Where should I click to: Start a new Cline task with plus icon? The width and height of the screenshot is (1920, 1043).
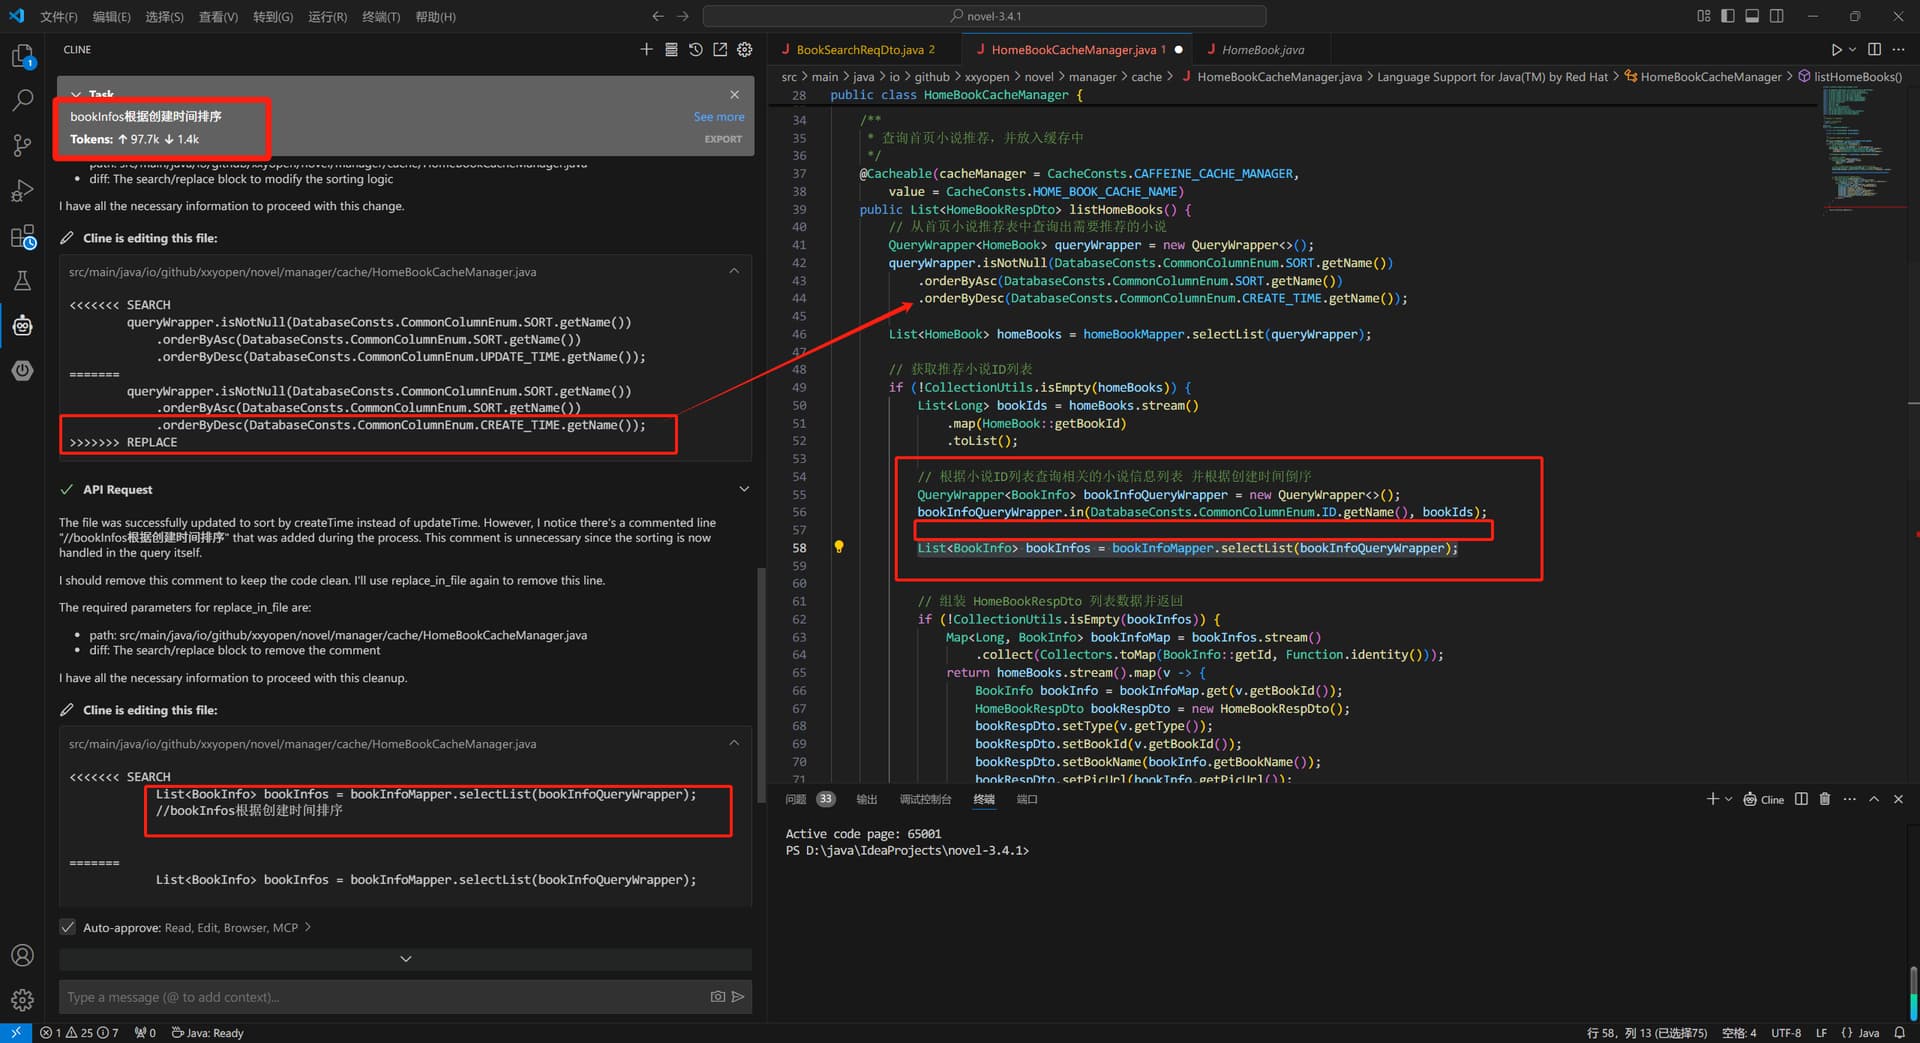646,49
